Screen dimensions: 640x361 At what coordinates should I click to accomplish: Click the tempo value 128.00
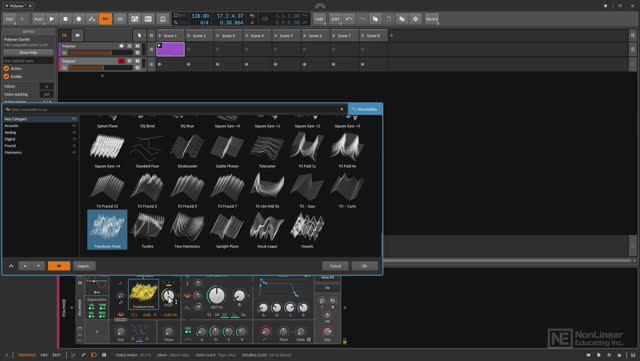click(x=200, y=16)
